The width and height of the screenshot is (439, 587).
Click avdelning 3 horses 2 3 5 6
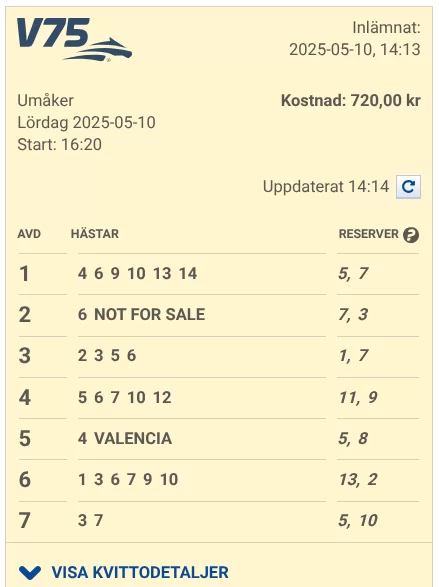coord(107,355)
